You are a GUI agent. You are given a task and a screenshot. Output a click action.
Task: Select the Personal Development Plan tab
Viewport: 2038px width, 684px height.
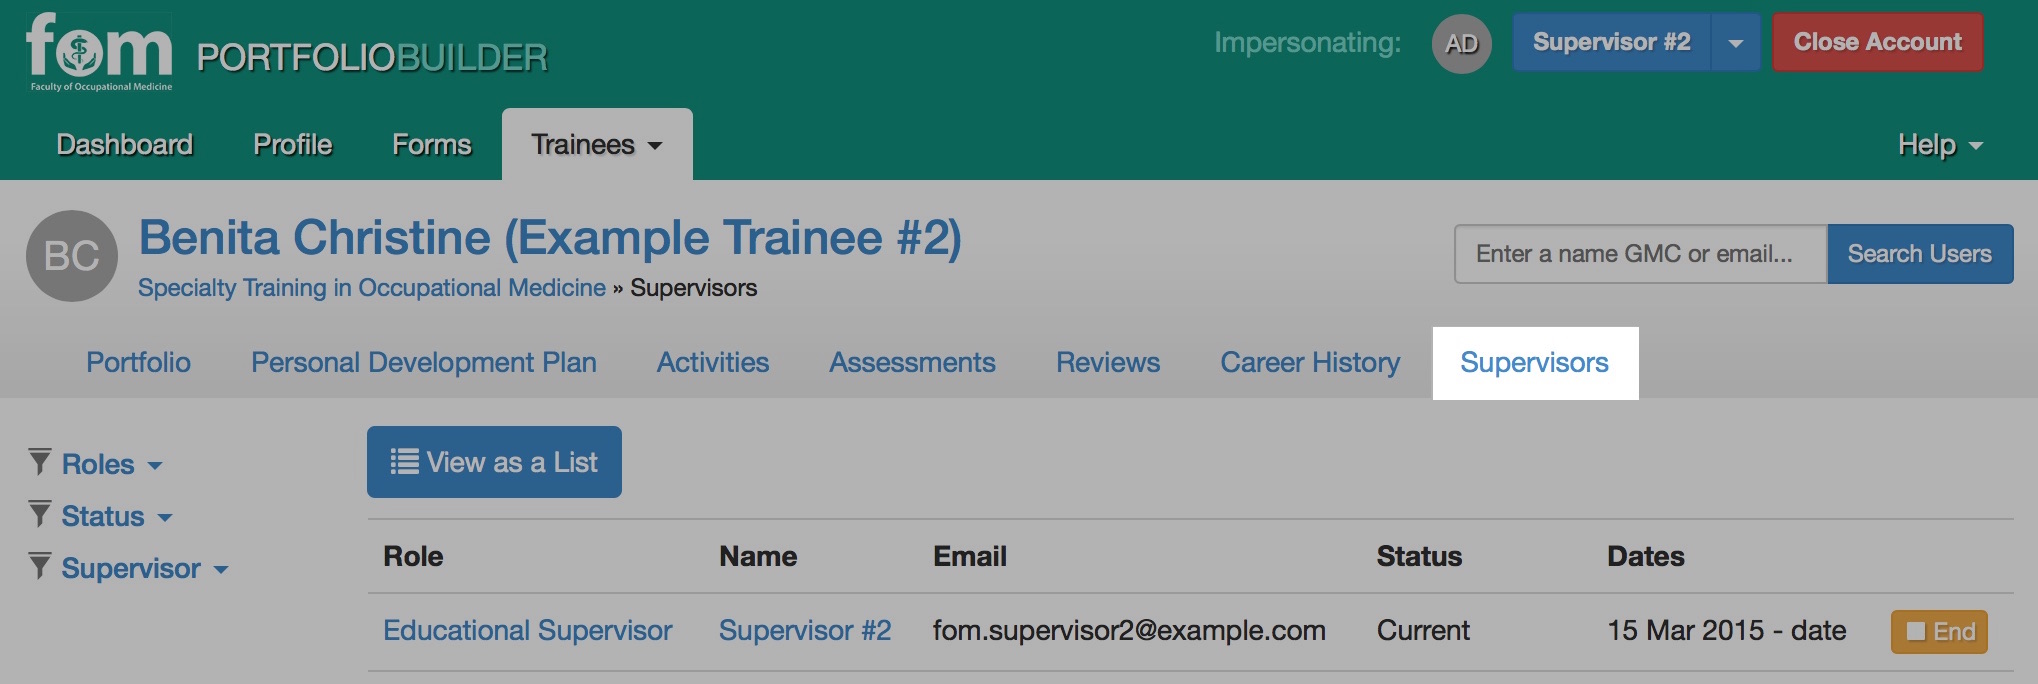424,362
